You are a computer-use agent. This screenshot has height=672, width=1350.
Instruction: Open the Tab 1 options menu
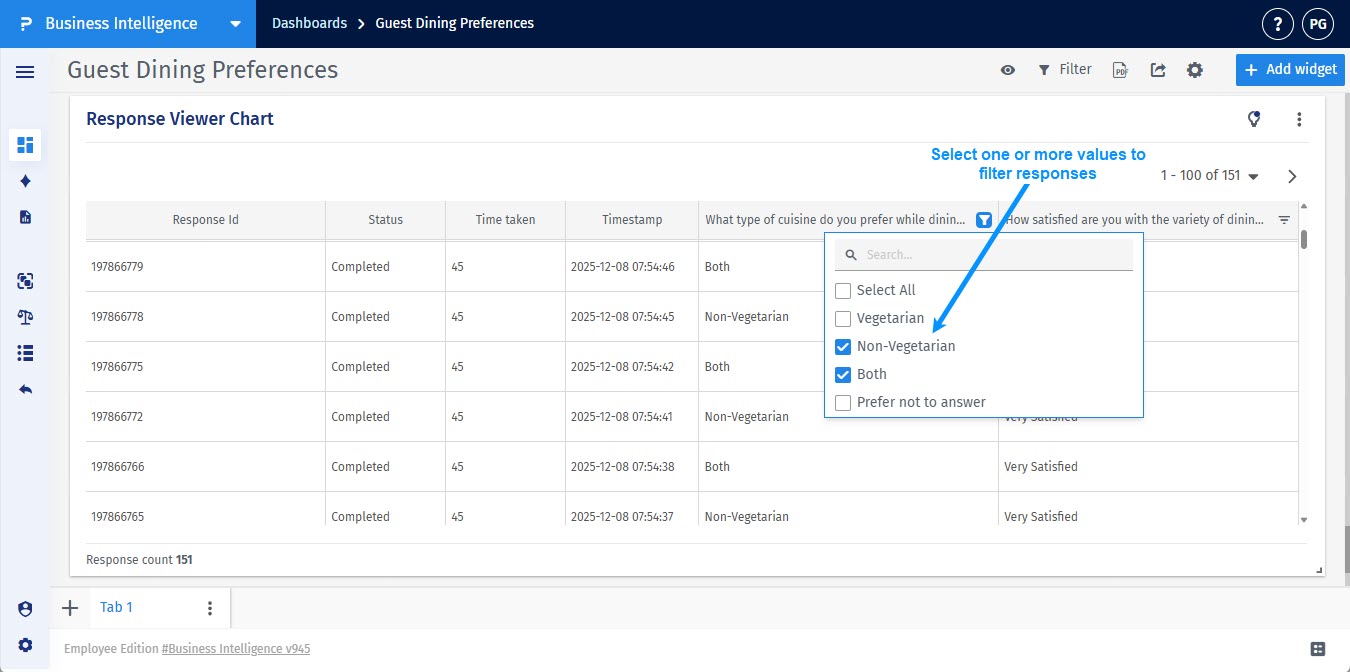tap(210, 608)
